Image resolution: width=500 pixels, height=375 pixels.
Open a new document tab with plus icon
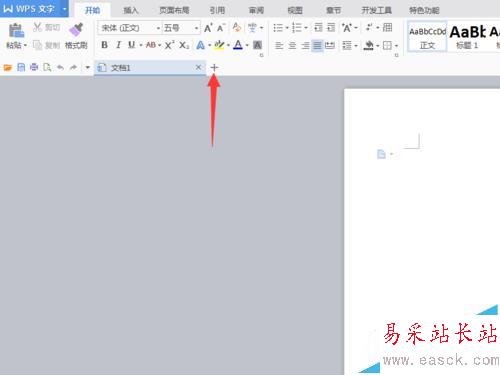pyautogui.click(x=214, y=68)
